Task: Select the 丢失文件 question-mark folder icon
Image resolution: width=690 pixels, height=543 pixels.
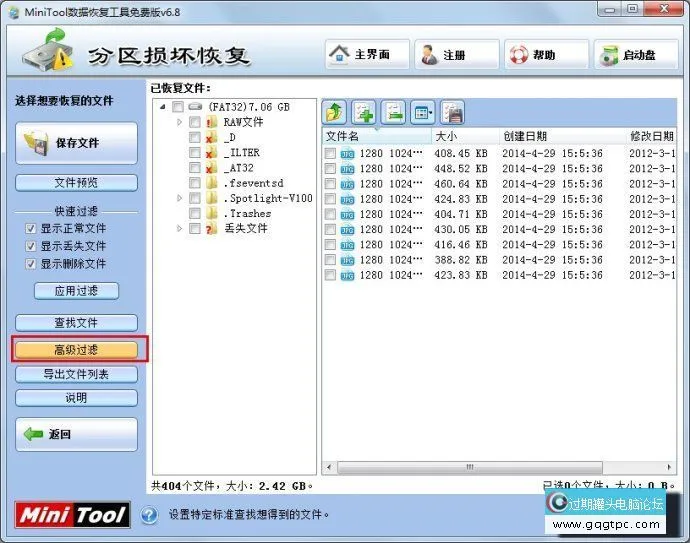Action: (212, 228)
